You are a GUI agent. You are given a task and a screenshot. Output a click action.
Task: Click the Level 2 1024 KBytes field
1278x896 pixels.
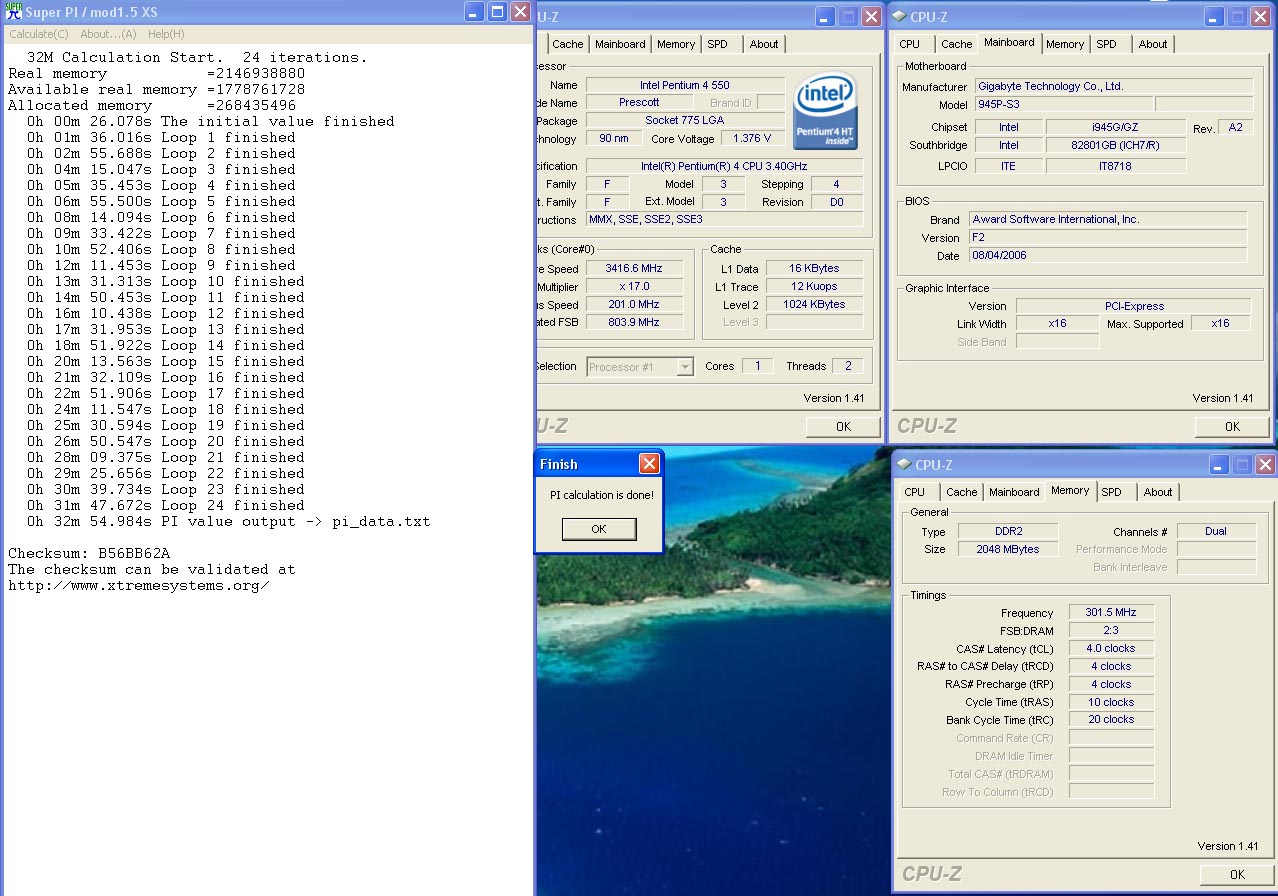(x=814, y=305)
